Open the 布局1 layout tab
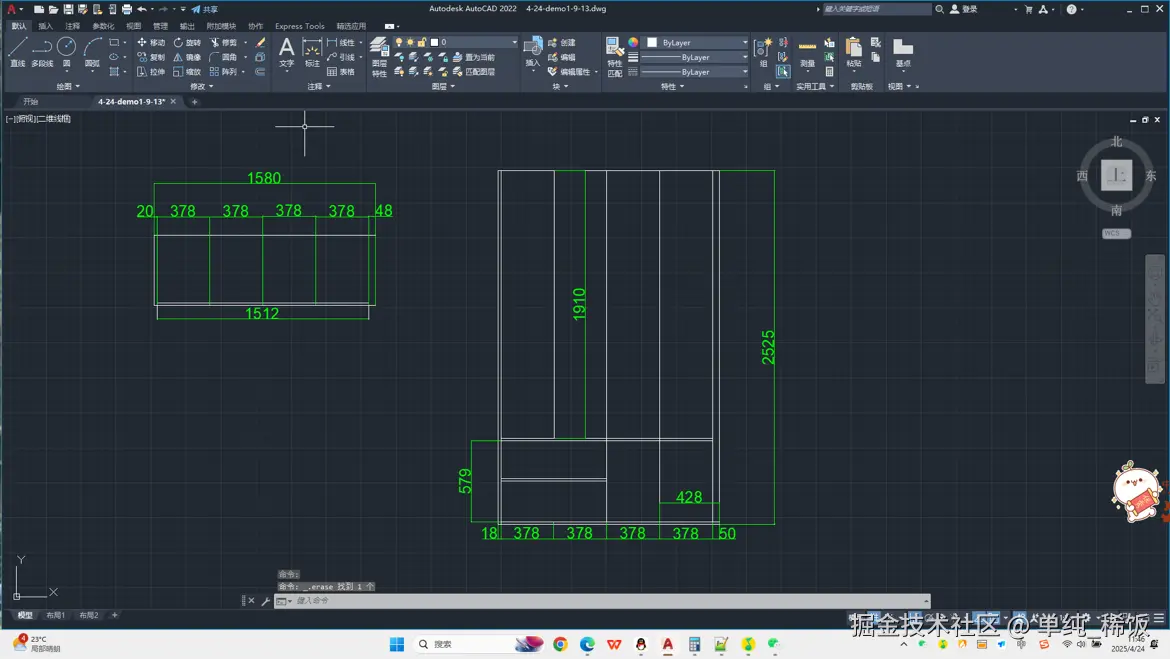The height and width of the screenshot is (659, 1170). point(56,615)
